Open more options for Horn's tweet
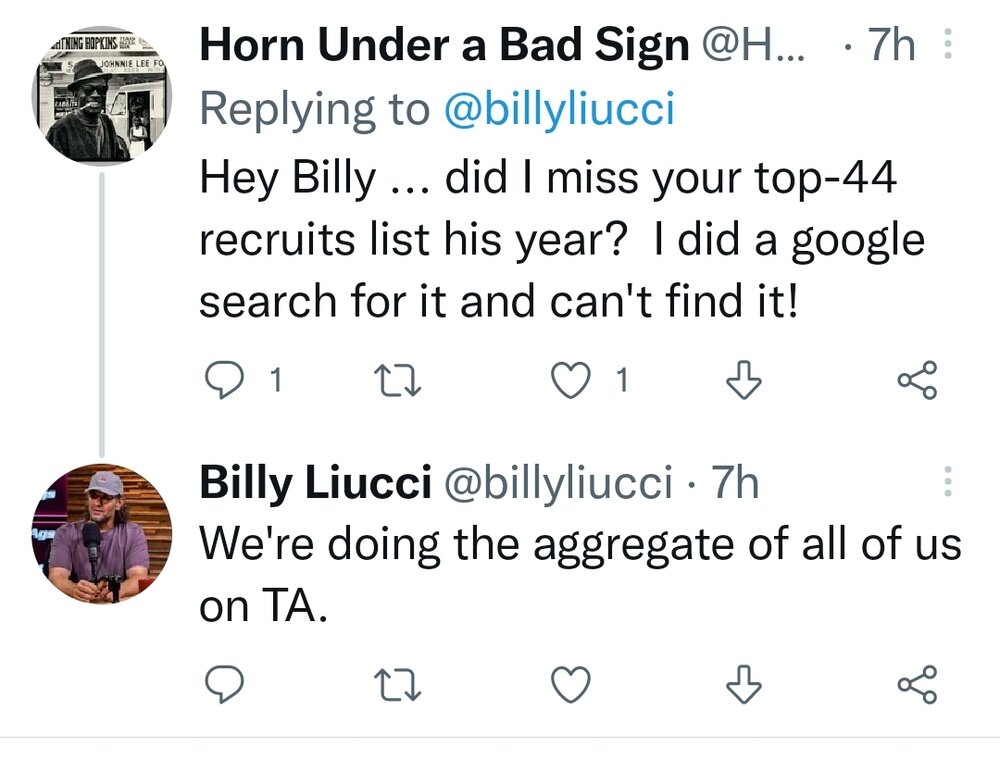Screen dimensions: 1000x759 (x=949, y=46)
